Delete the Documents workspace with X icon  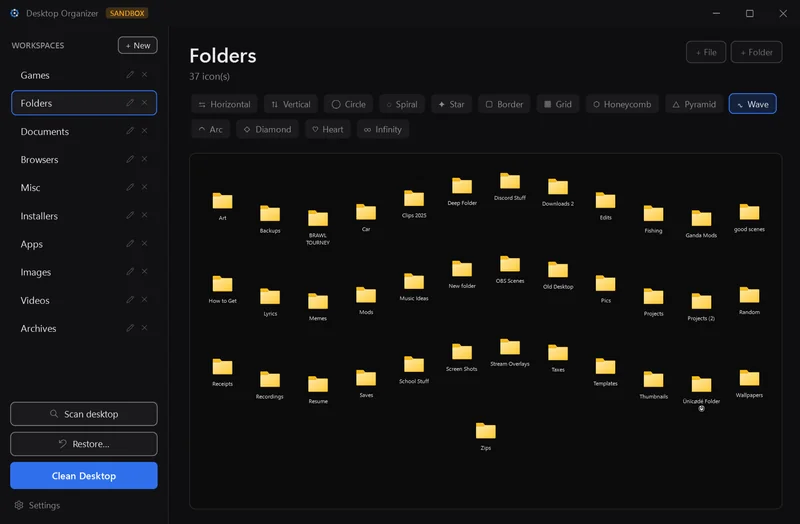145,131
